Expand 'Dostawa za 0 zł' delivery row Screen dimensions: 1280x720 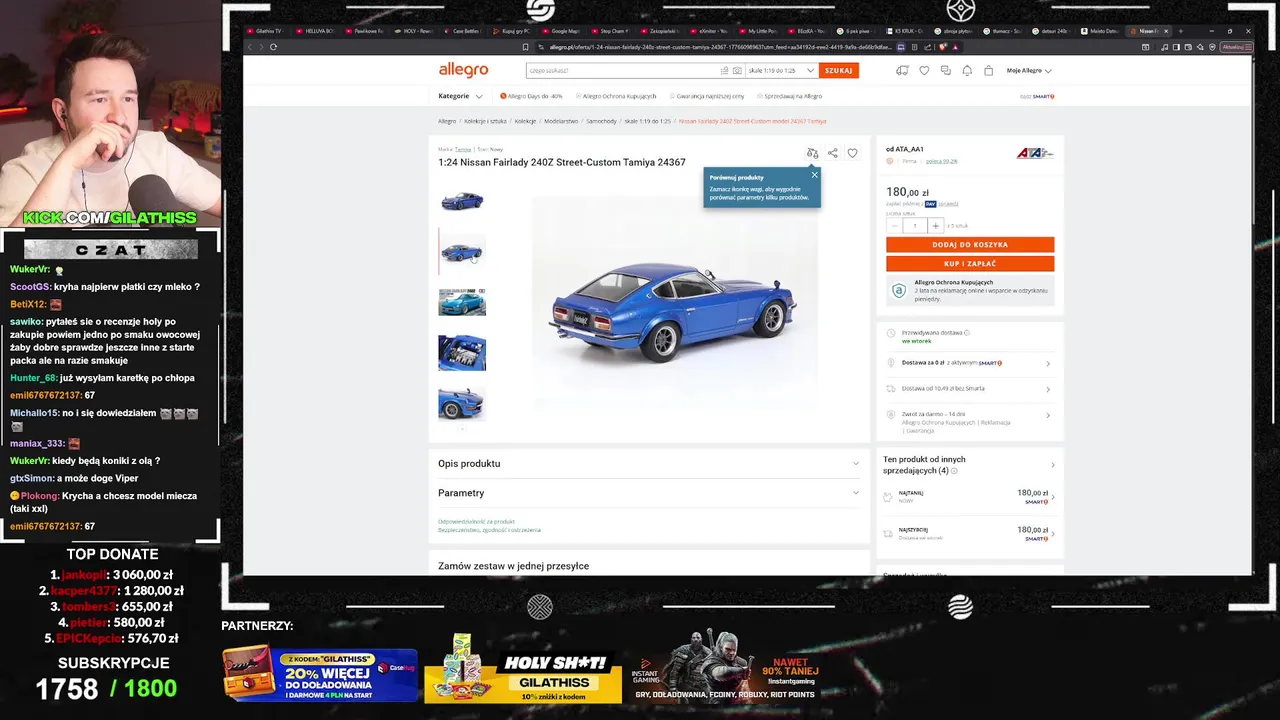coord(969,363)
